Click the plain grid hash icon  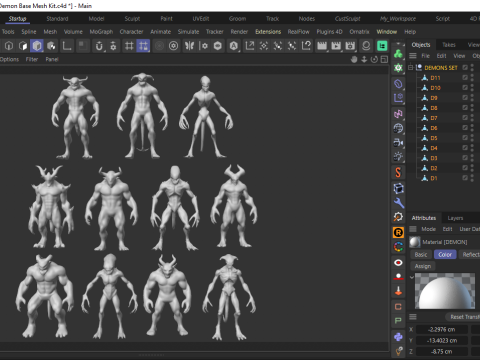[129, 46]
